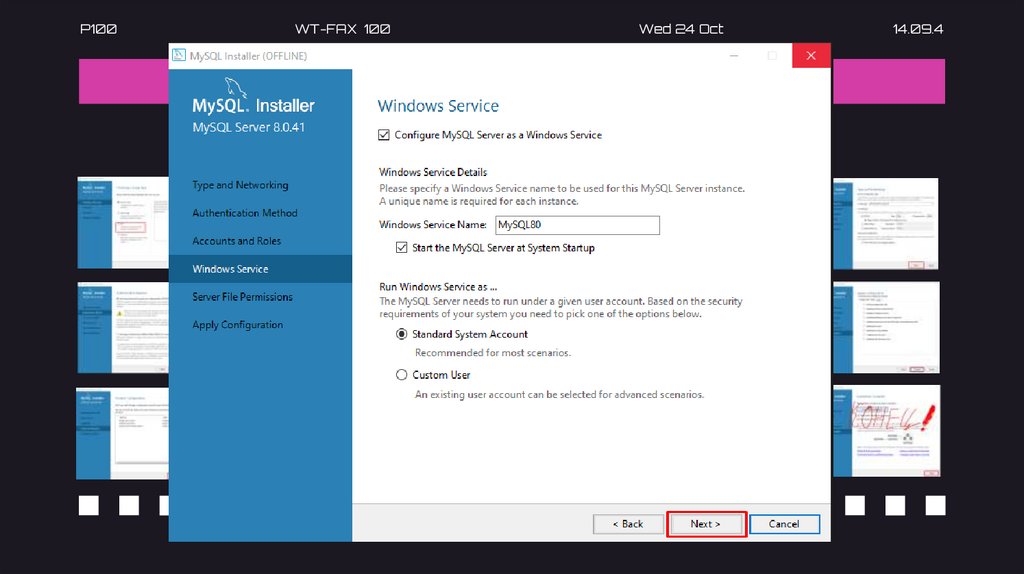Click the Windows Service heading
The height and width of the screenshot is (574, 1024).
(438, 106)
